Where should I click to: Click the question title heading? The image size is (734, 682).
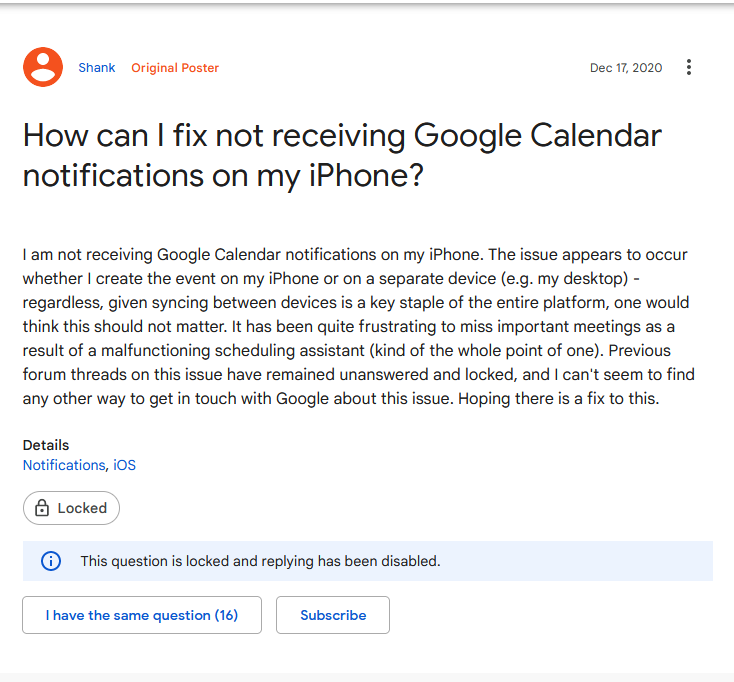pos(342,155)
